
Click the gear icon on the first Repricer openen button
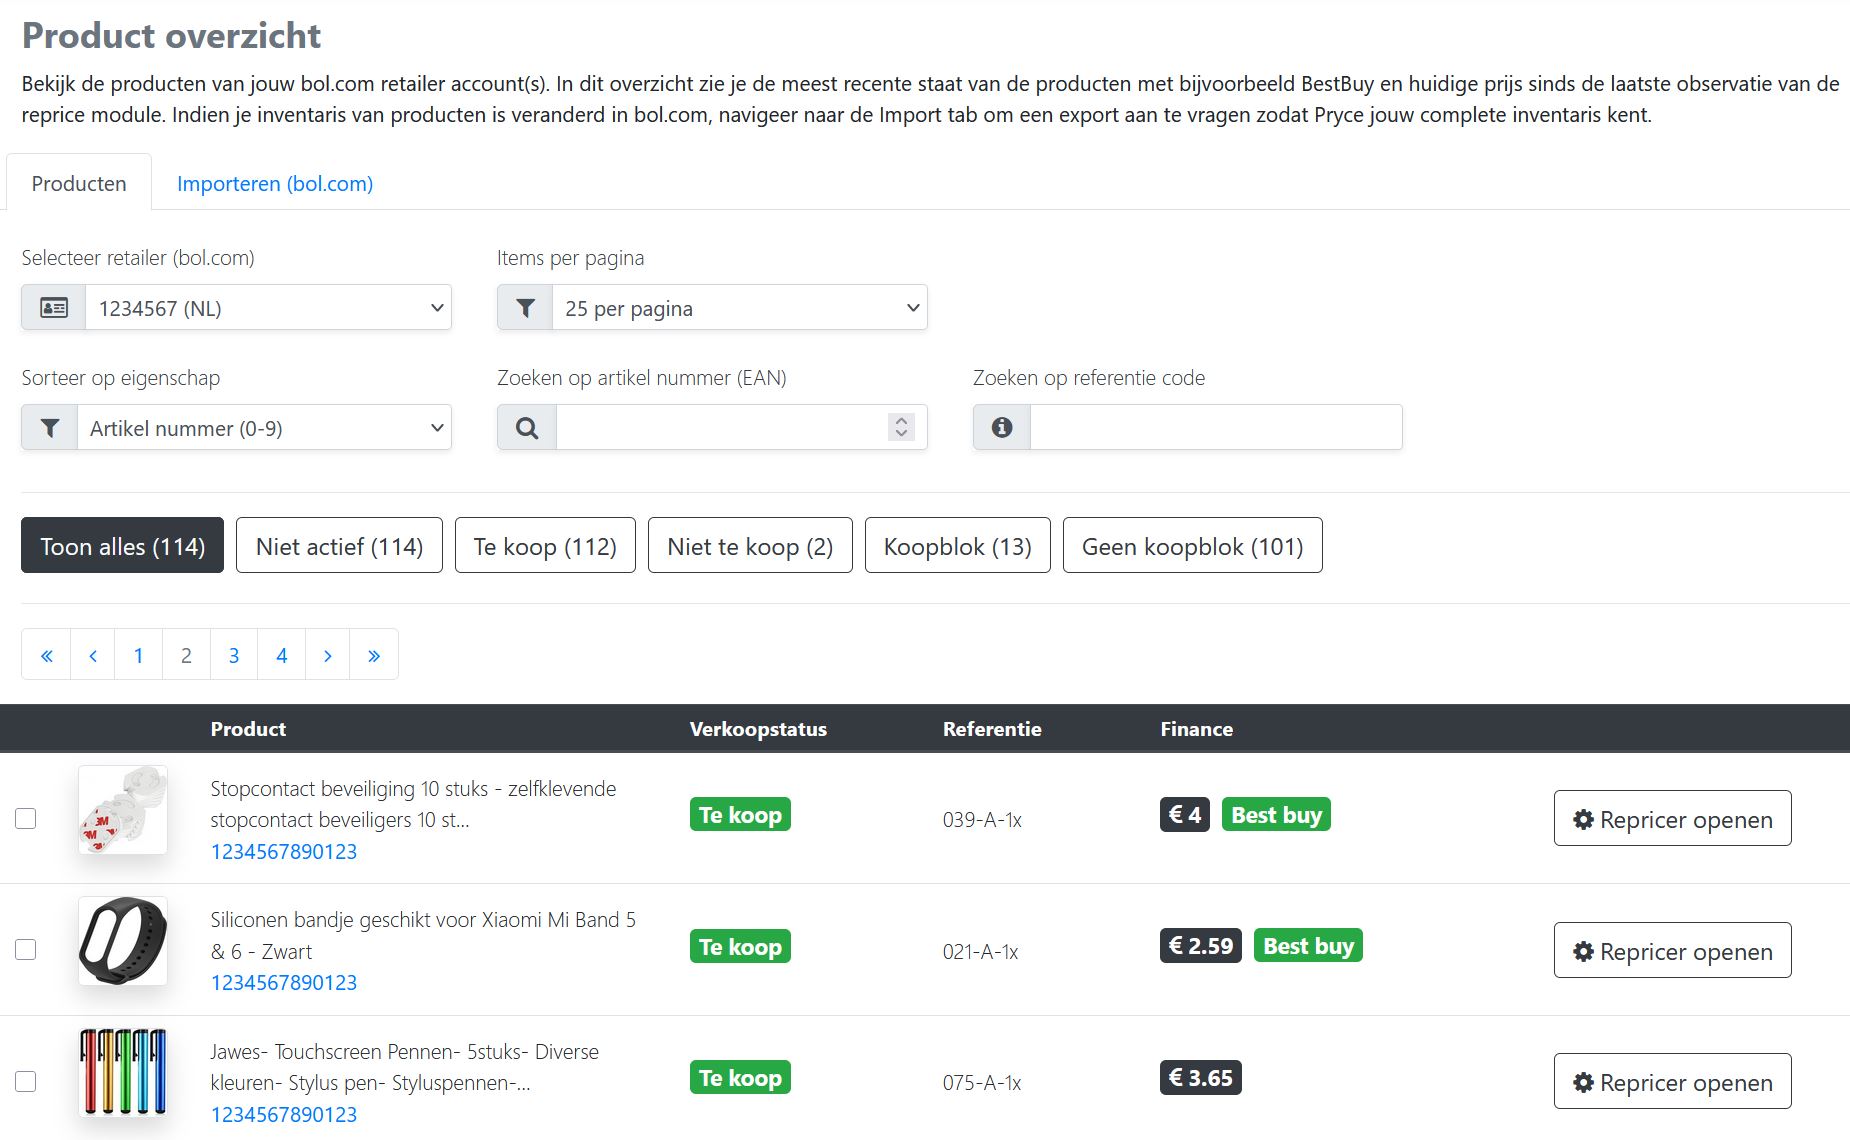pyautogui.click(x=1582, y=818)
